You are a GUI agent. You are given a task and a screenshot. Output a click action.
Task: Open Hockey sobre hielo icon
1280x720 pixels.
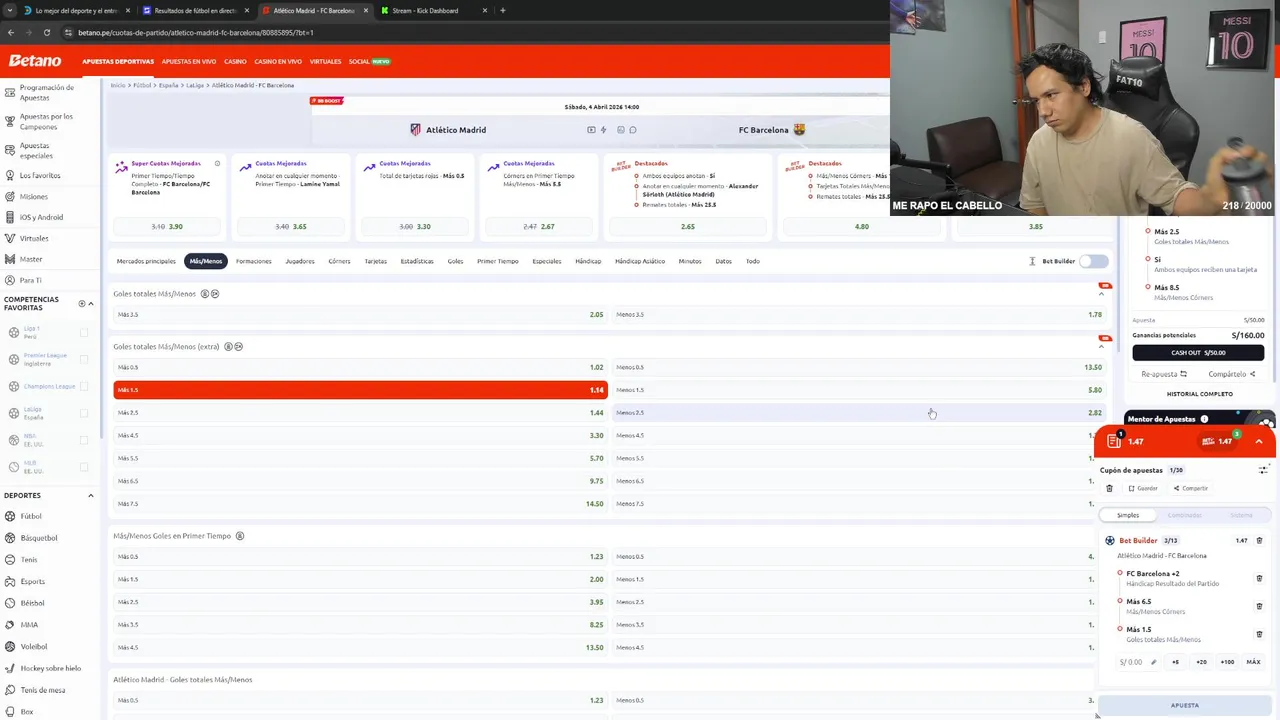point(11,668)
